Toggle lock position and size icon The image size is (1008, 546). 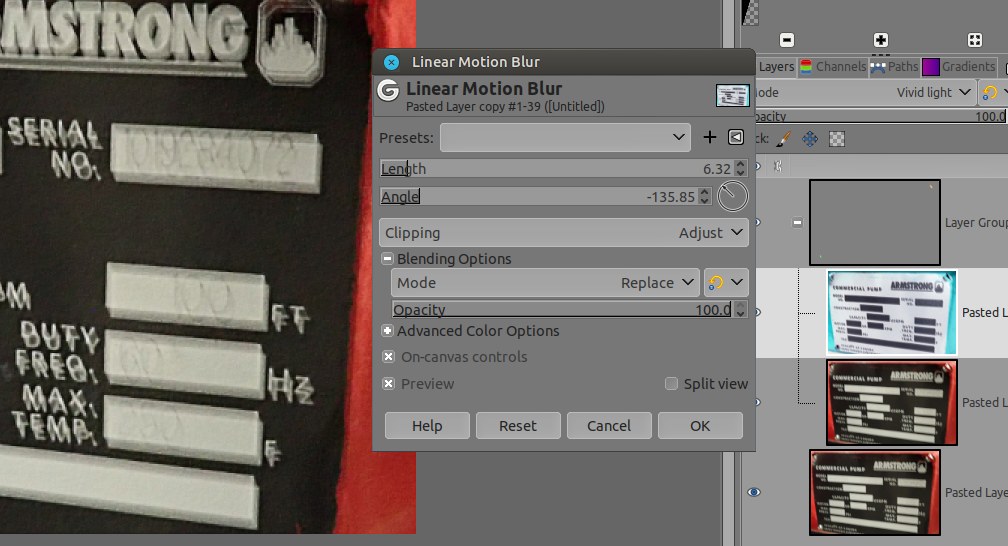point(810,139)
